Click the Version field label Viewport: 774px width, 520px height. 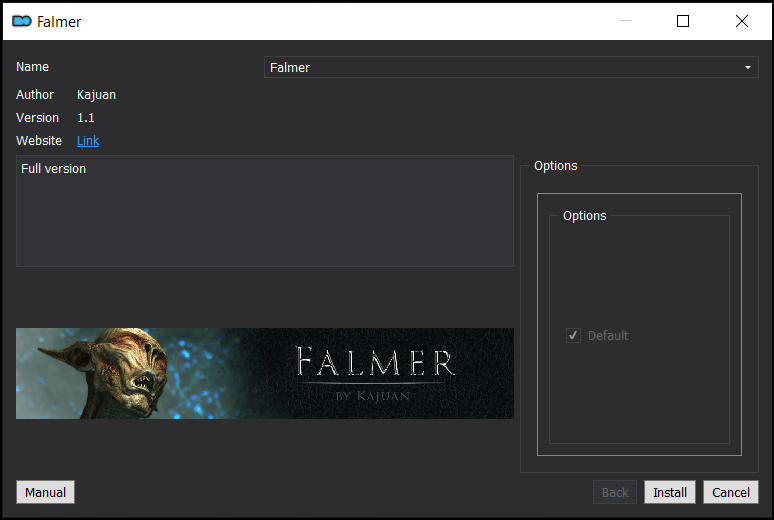click(x=37, y=118)
